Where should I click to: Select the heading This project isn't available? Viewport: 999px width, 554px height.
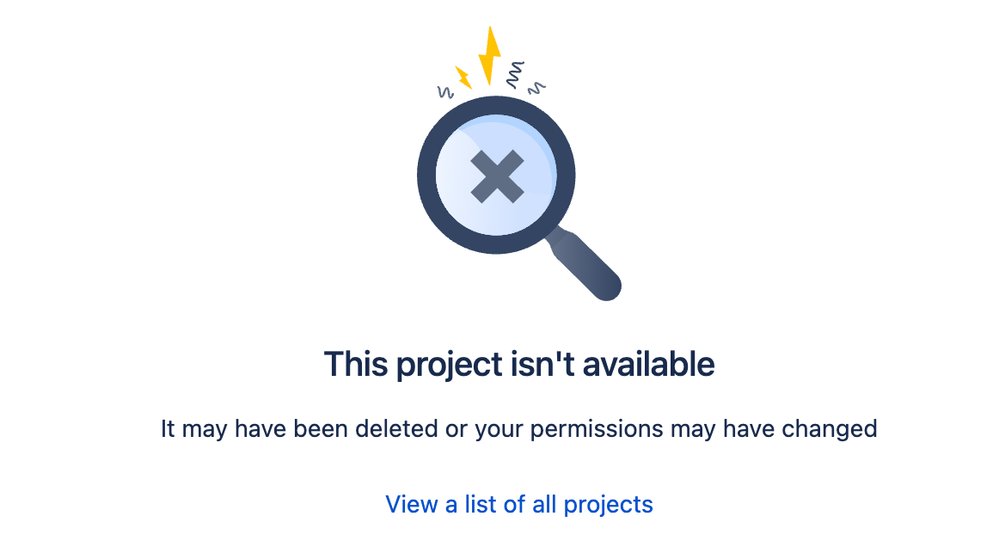(x=519, y=365)
